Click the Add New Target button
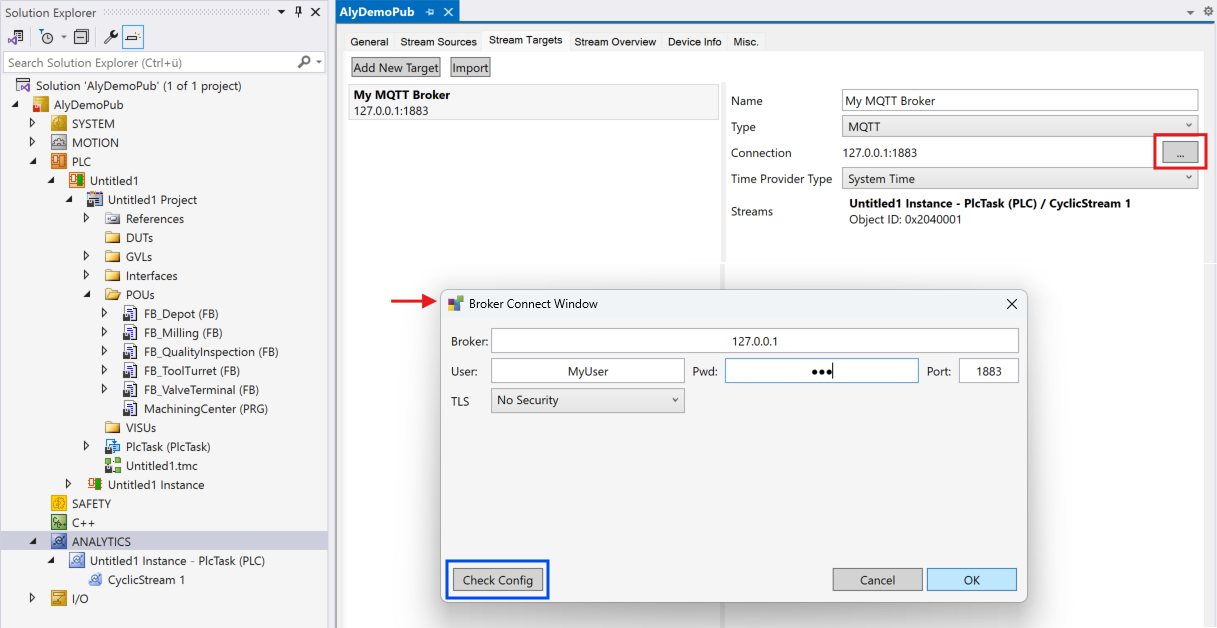1217x628 pixels. click(x=396, y=67)
